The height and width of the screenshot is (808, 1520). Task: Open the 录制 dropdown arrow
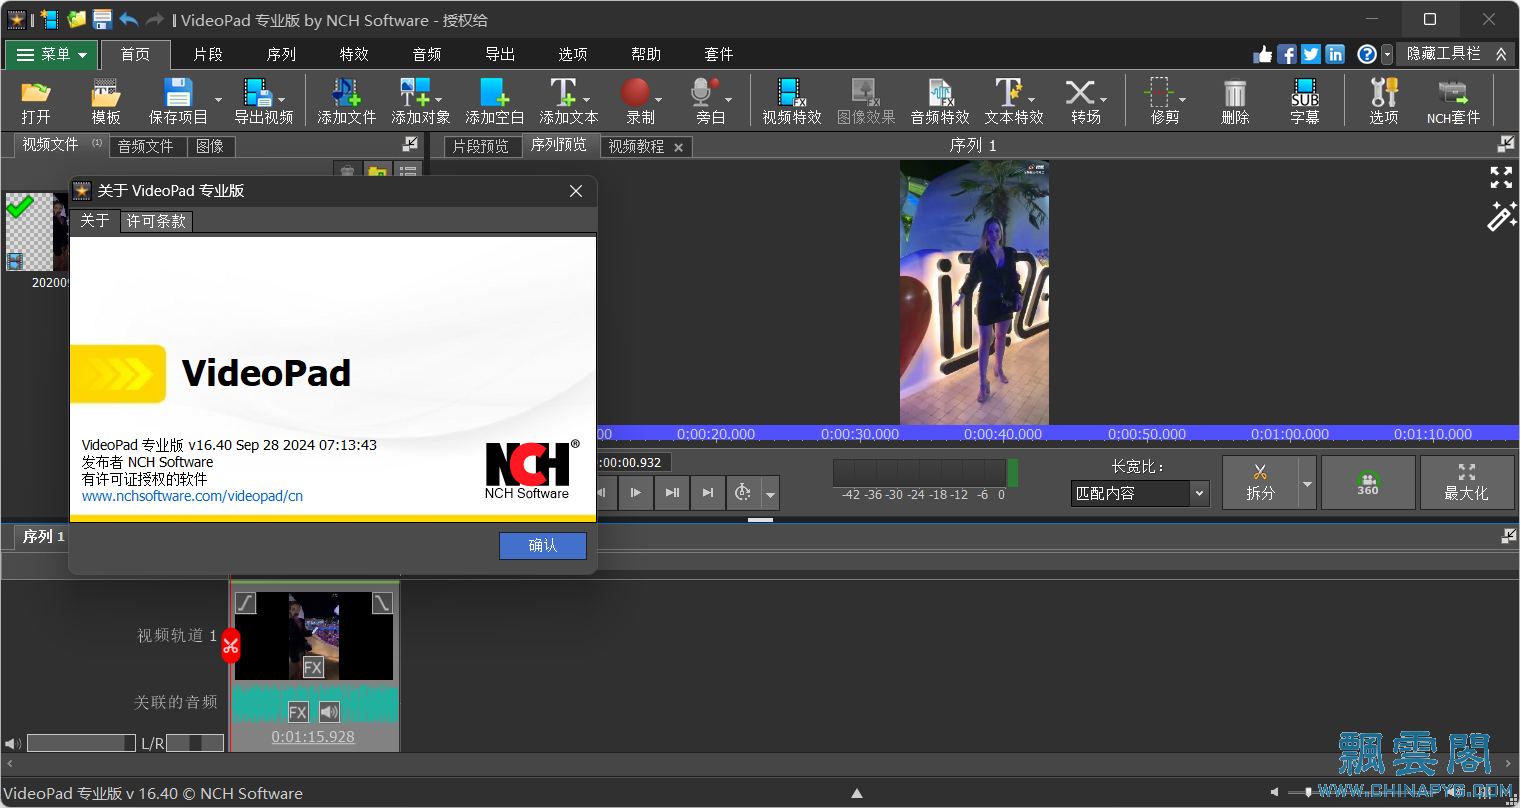[658, 99]
